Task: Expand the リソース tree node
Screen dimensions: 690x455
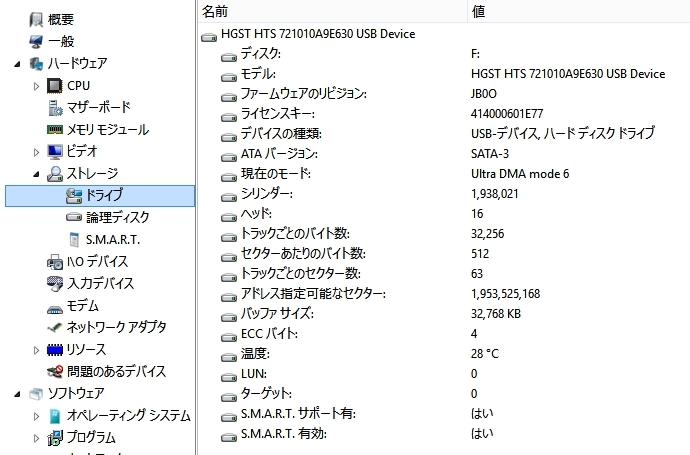Action: point(37,350)
